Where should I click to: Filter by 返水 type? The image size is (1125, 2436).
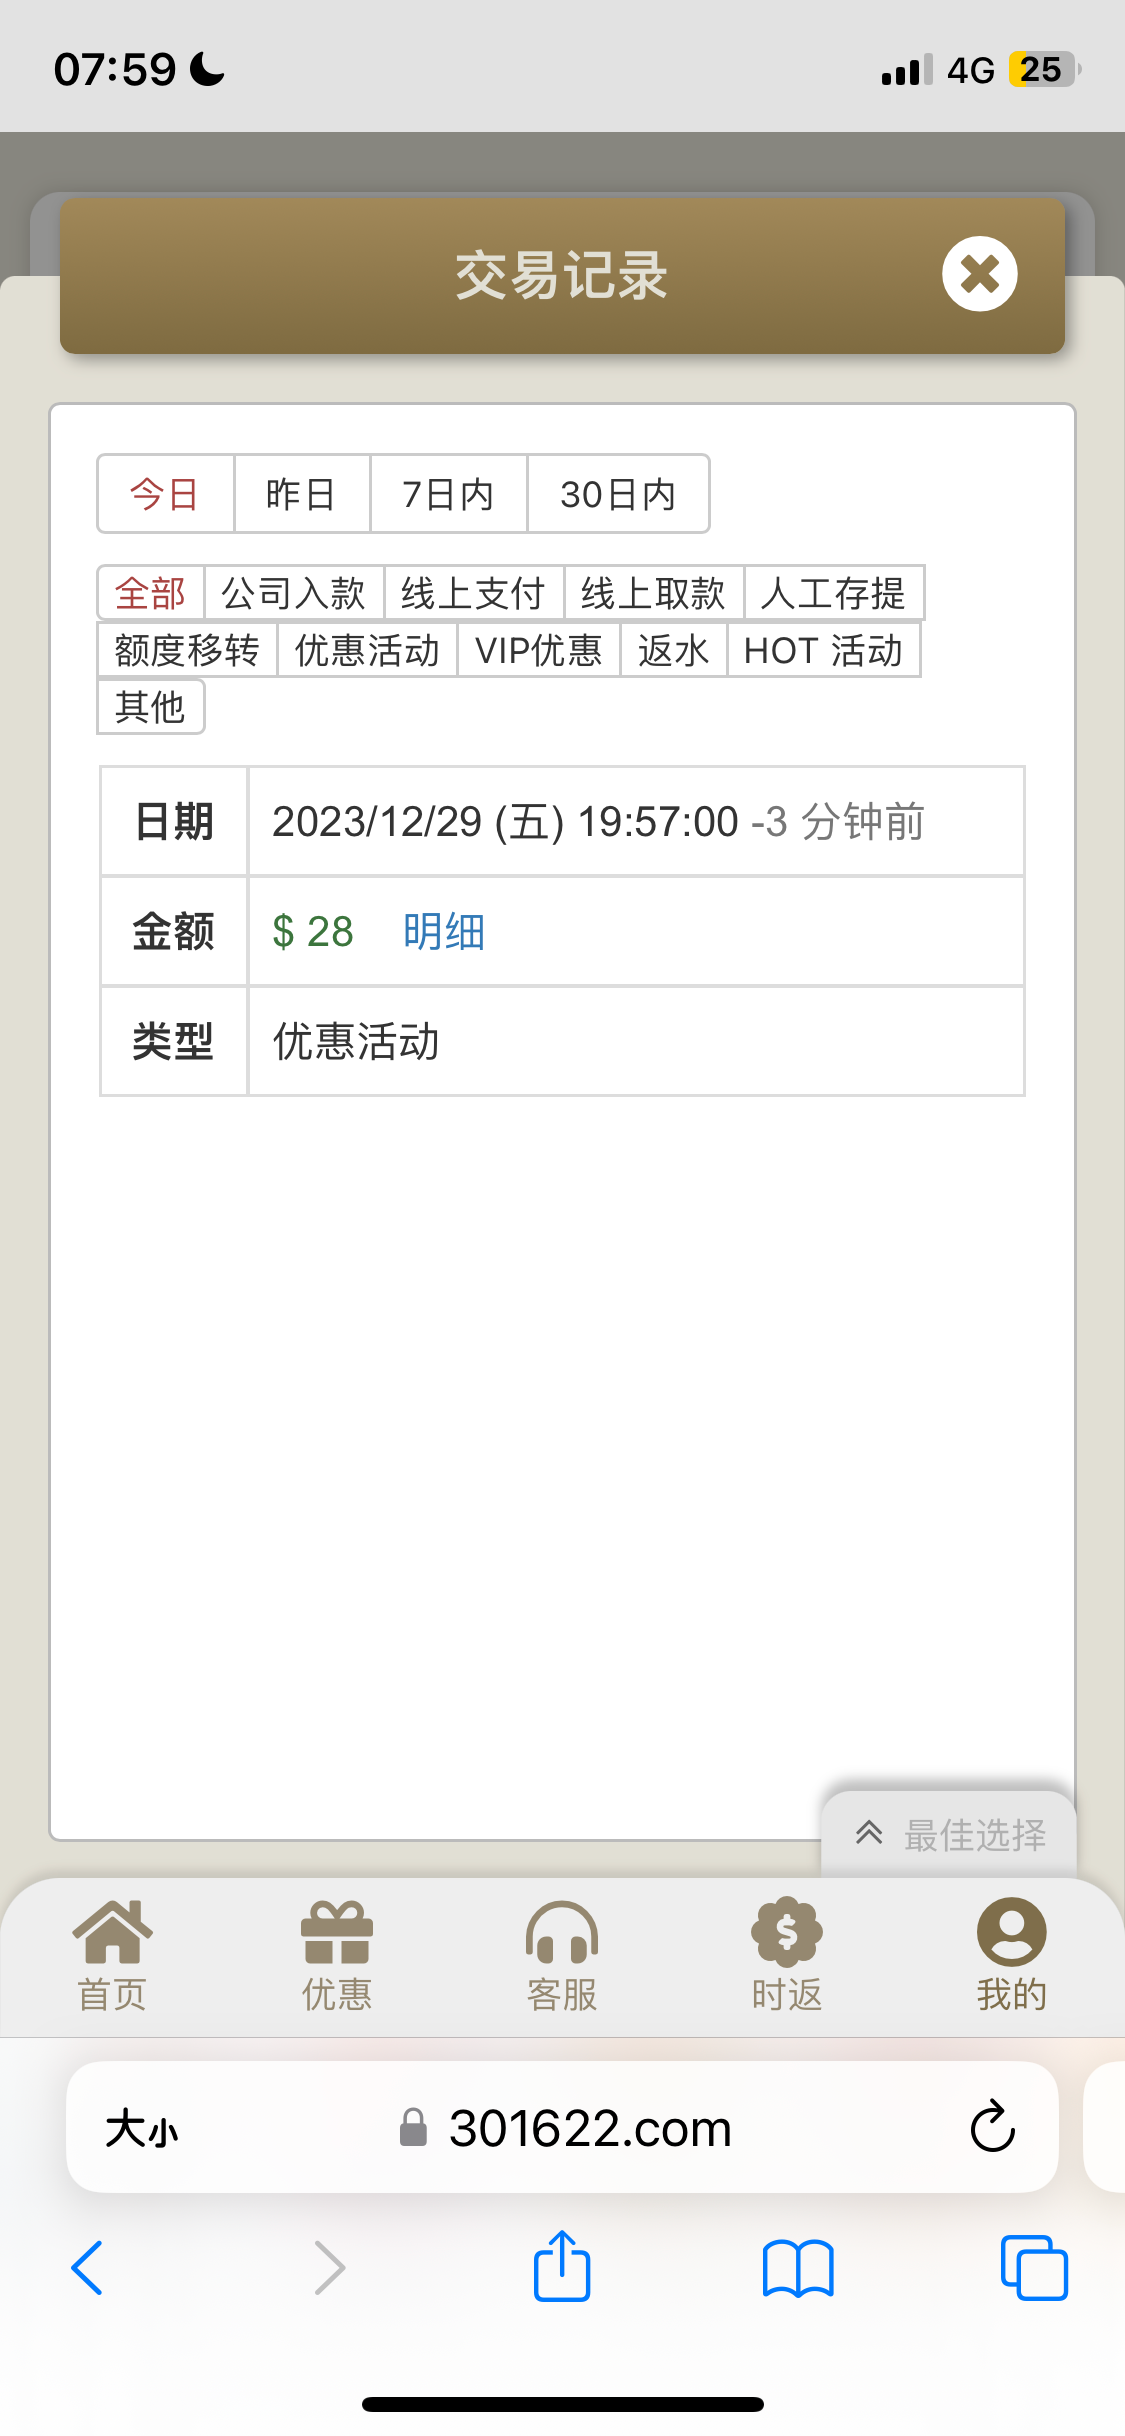point(673,650)
